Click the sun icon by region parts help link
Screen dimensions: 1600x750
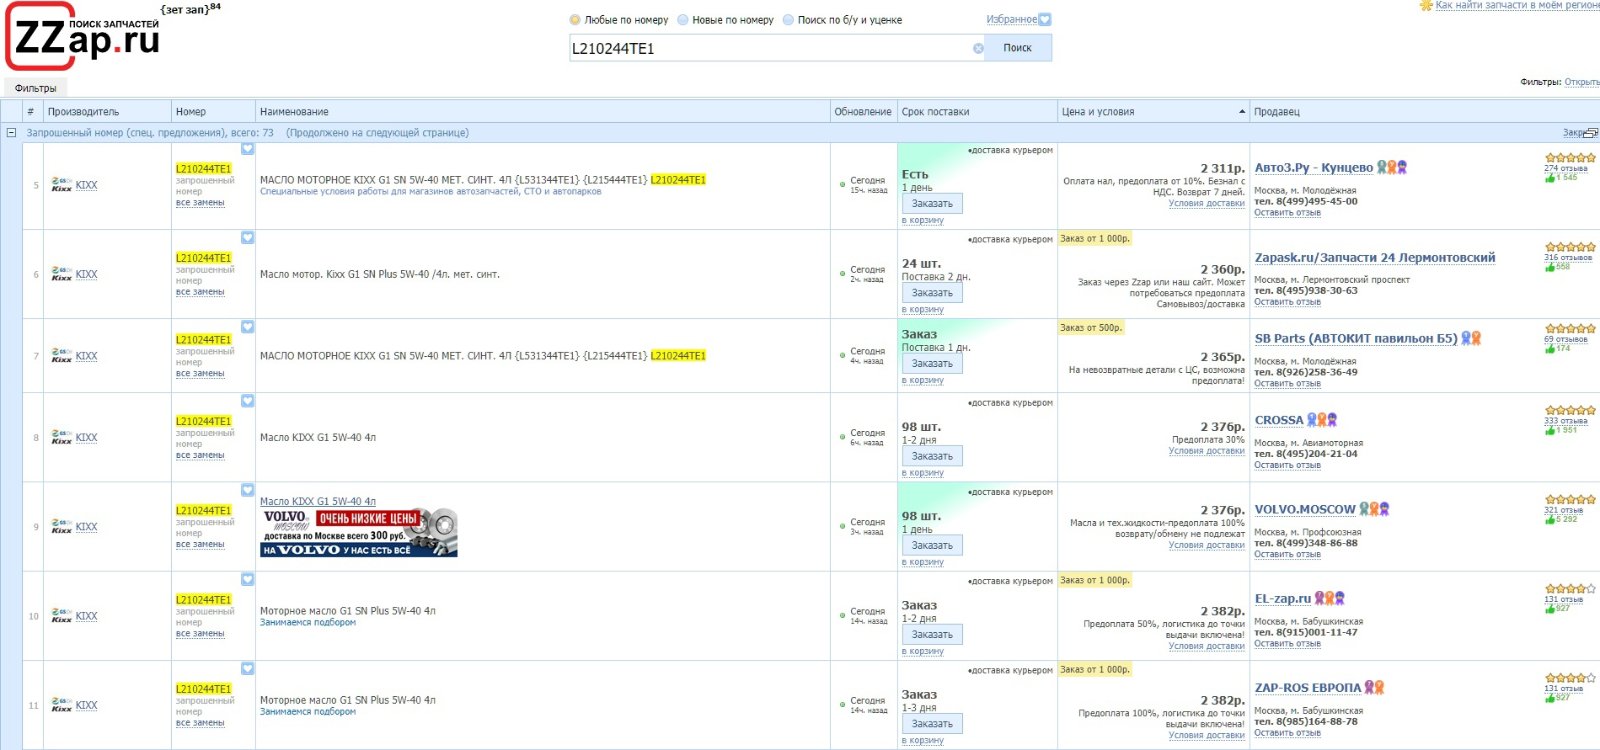point(1426,6)
